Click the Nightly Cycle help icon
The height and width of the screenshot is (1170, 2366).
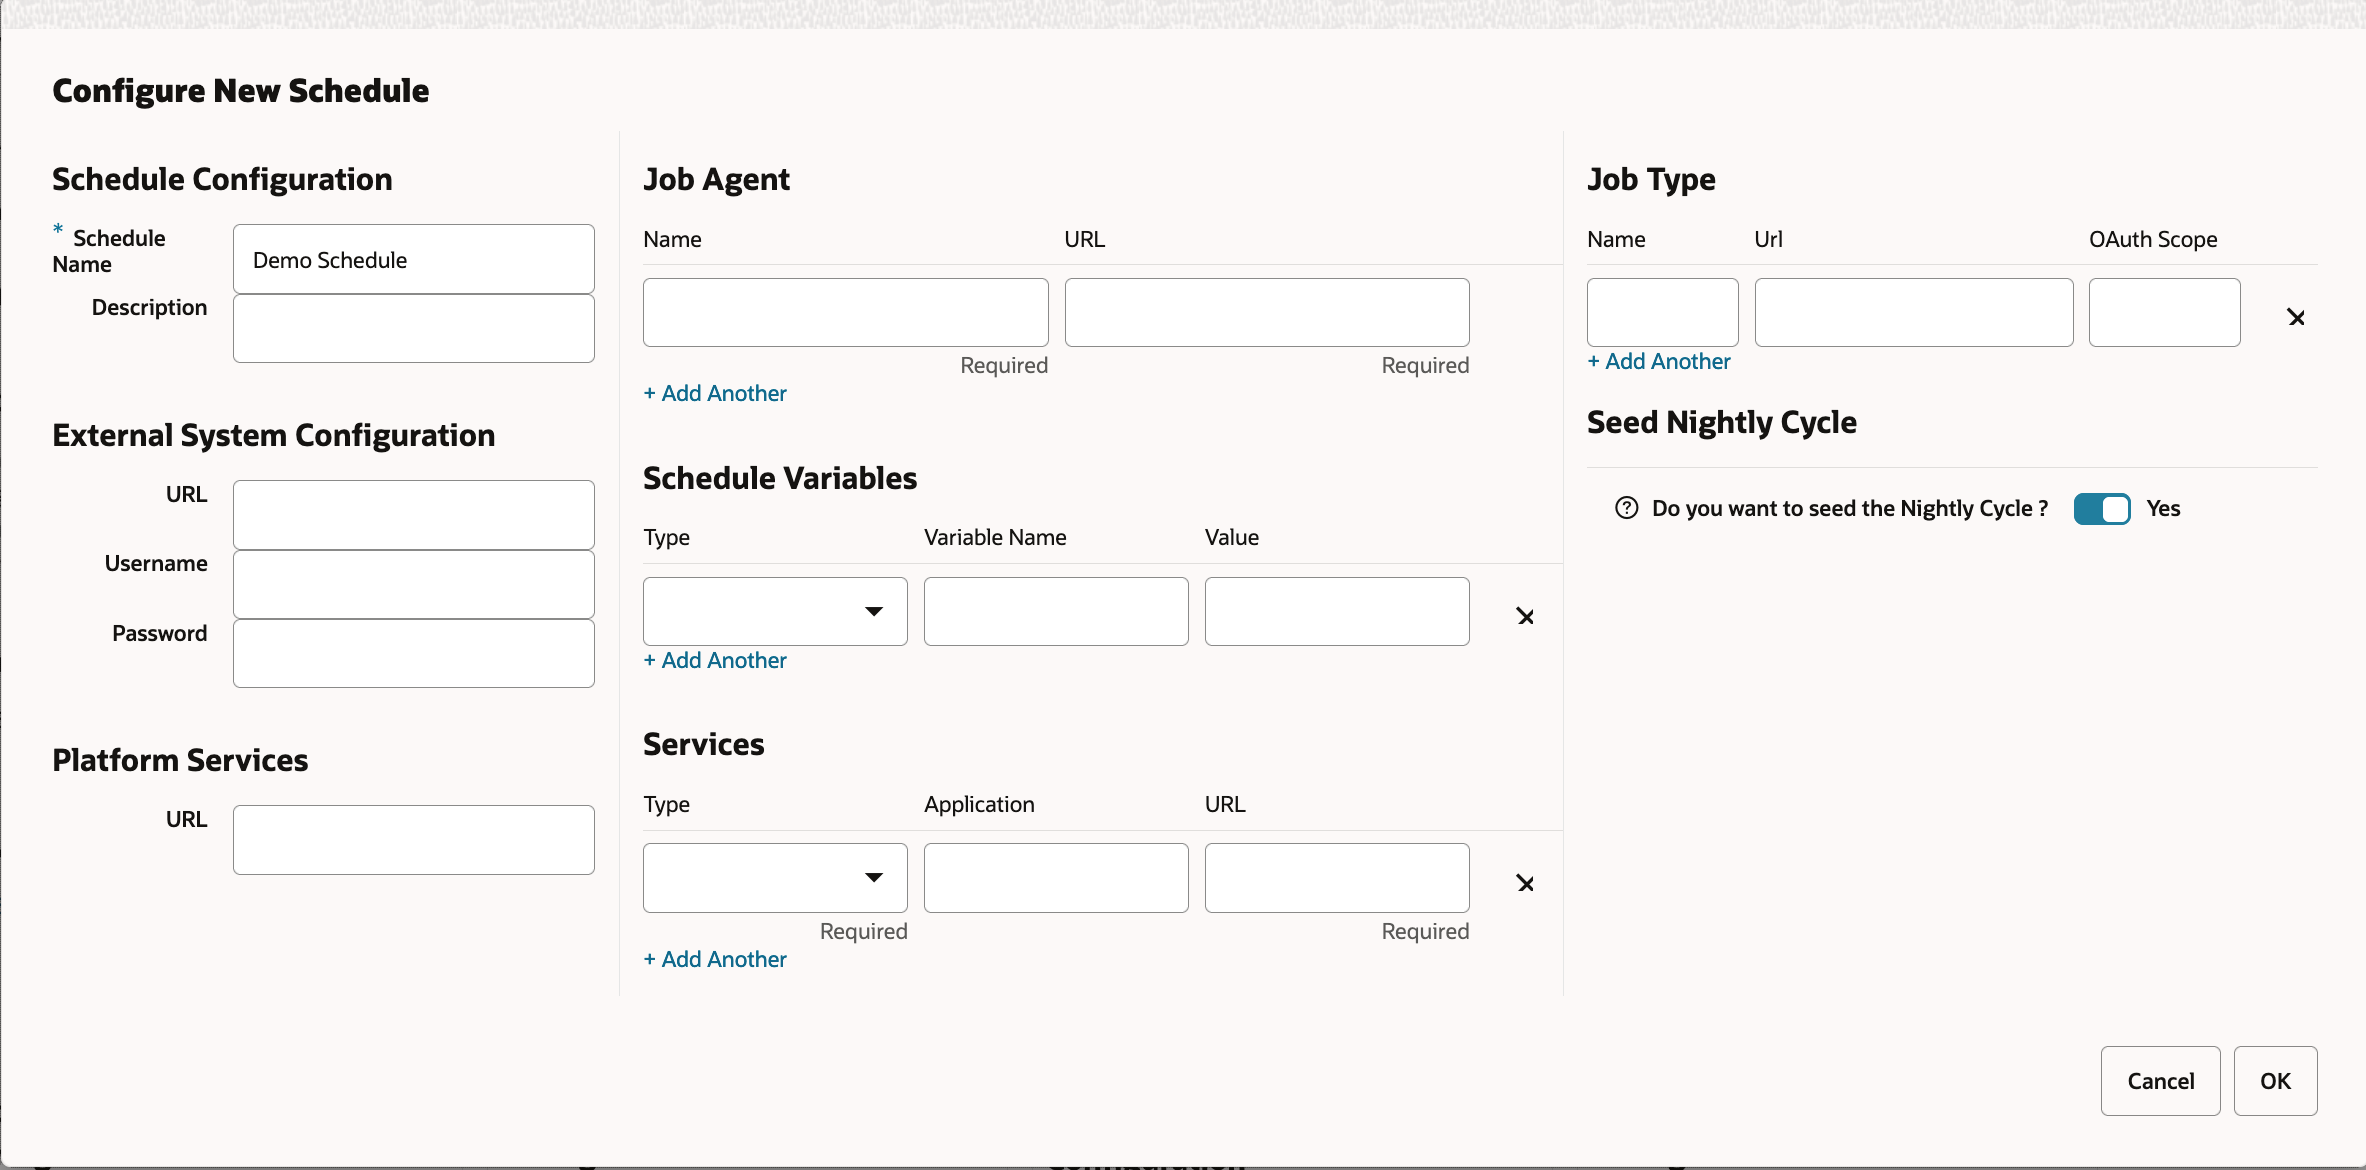pos(1627,508)
